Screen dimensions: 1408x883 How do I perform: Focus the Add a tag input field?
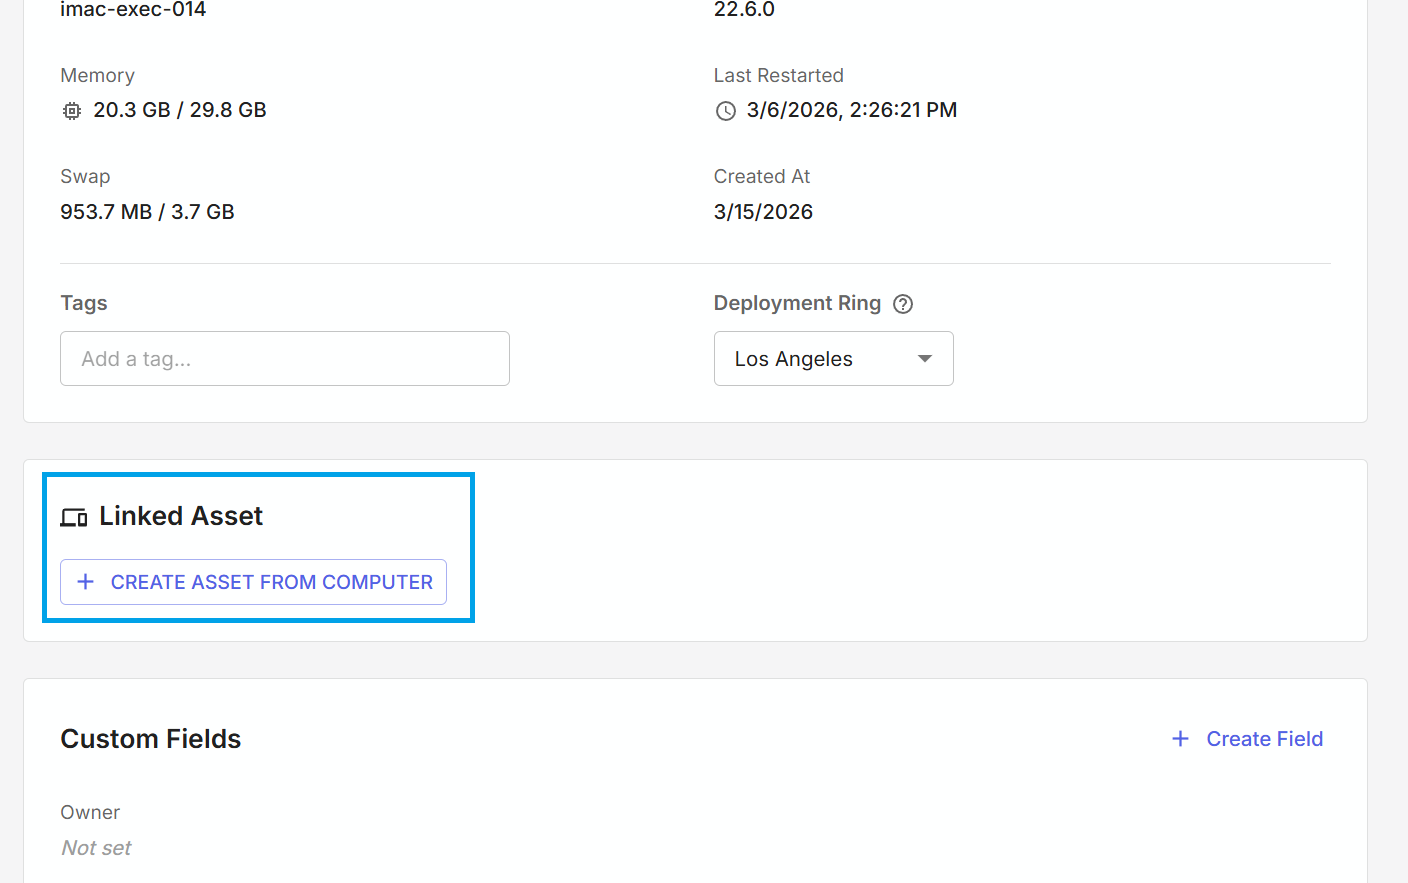pos(285,359)
